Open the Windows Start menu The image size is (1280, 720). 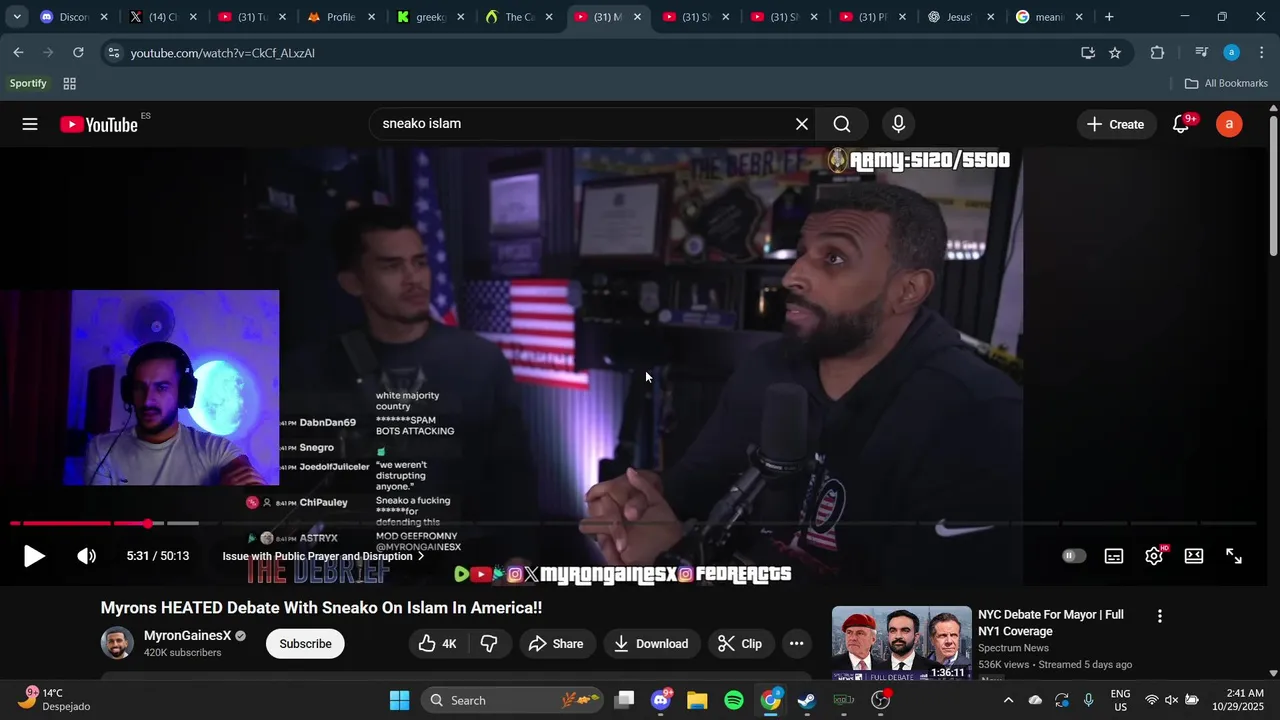[399, 700]
